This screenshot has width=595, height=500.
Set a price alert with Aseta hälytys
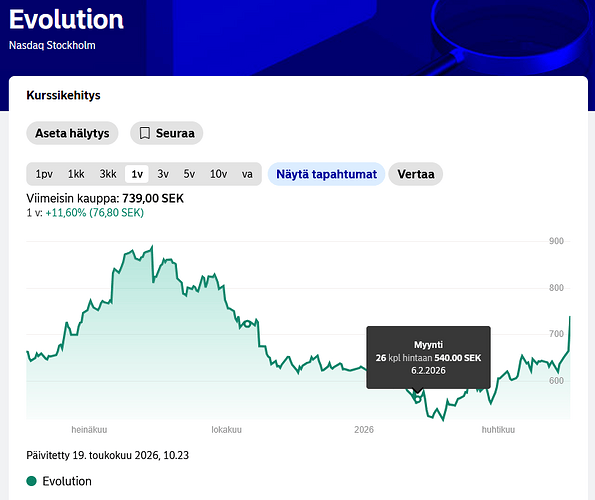pyautogui.click(x=72, y=133)
